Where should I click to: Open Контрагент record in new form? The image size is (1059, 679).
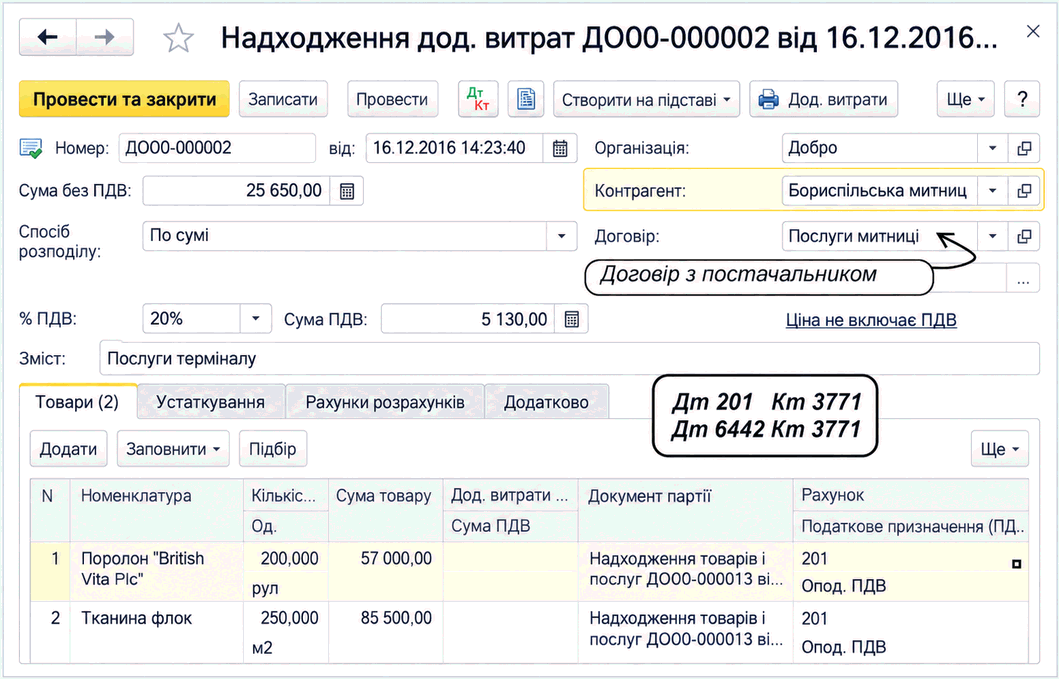coord(1024,191)
